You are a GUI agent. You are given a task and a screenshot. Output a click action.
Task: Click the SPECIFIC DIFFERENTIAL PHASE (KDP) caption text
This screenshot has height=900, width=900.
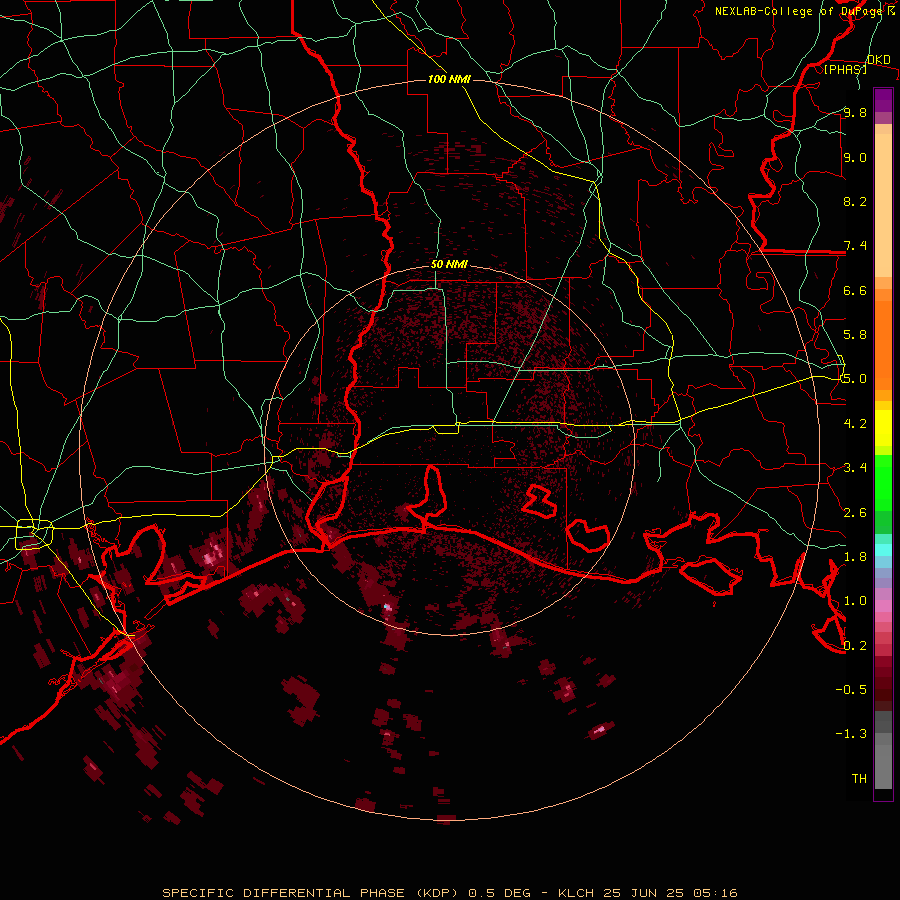pyautogui.click(x=310, y=893)
